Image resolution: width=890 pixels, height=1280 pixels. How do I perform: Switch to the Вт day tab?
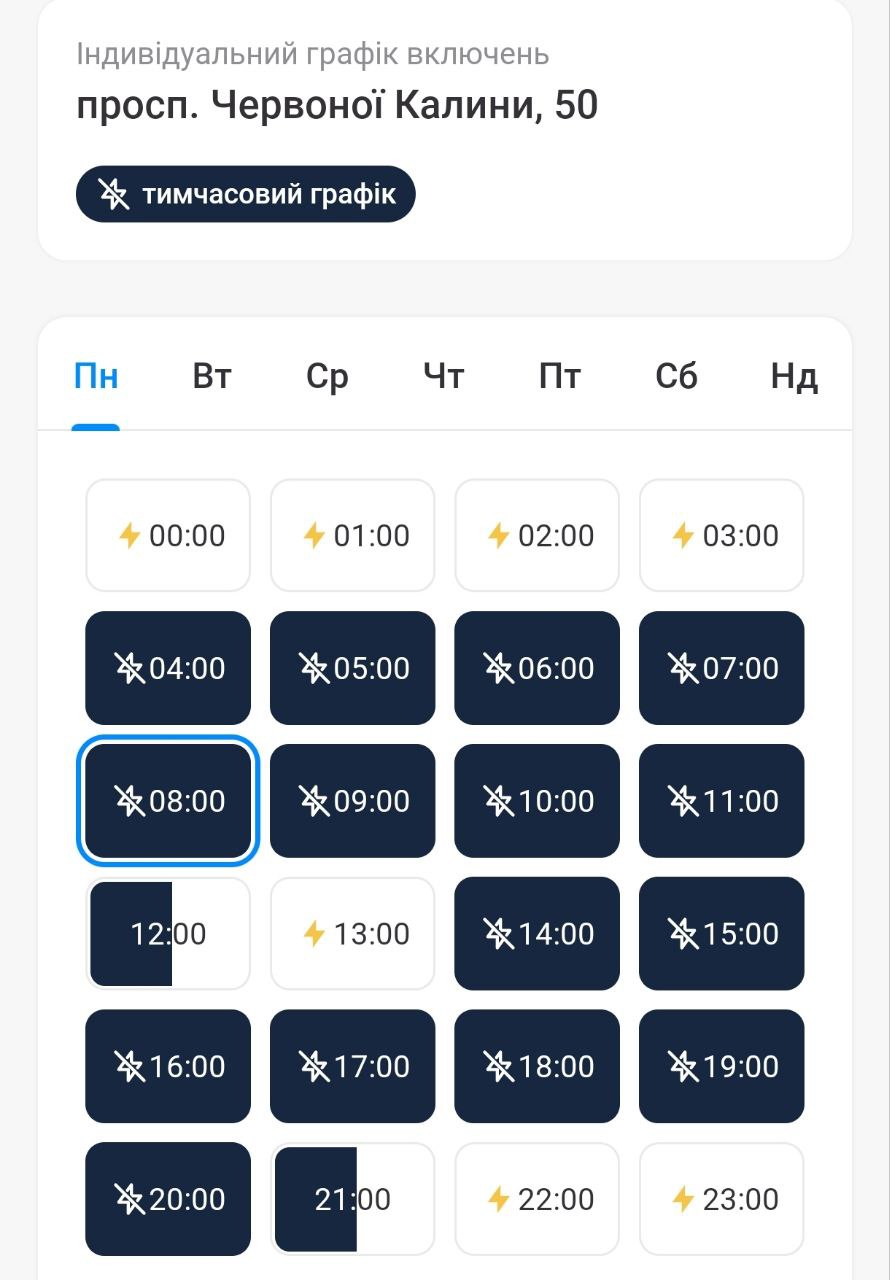pyautogui.click(x=212, y=377)
